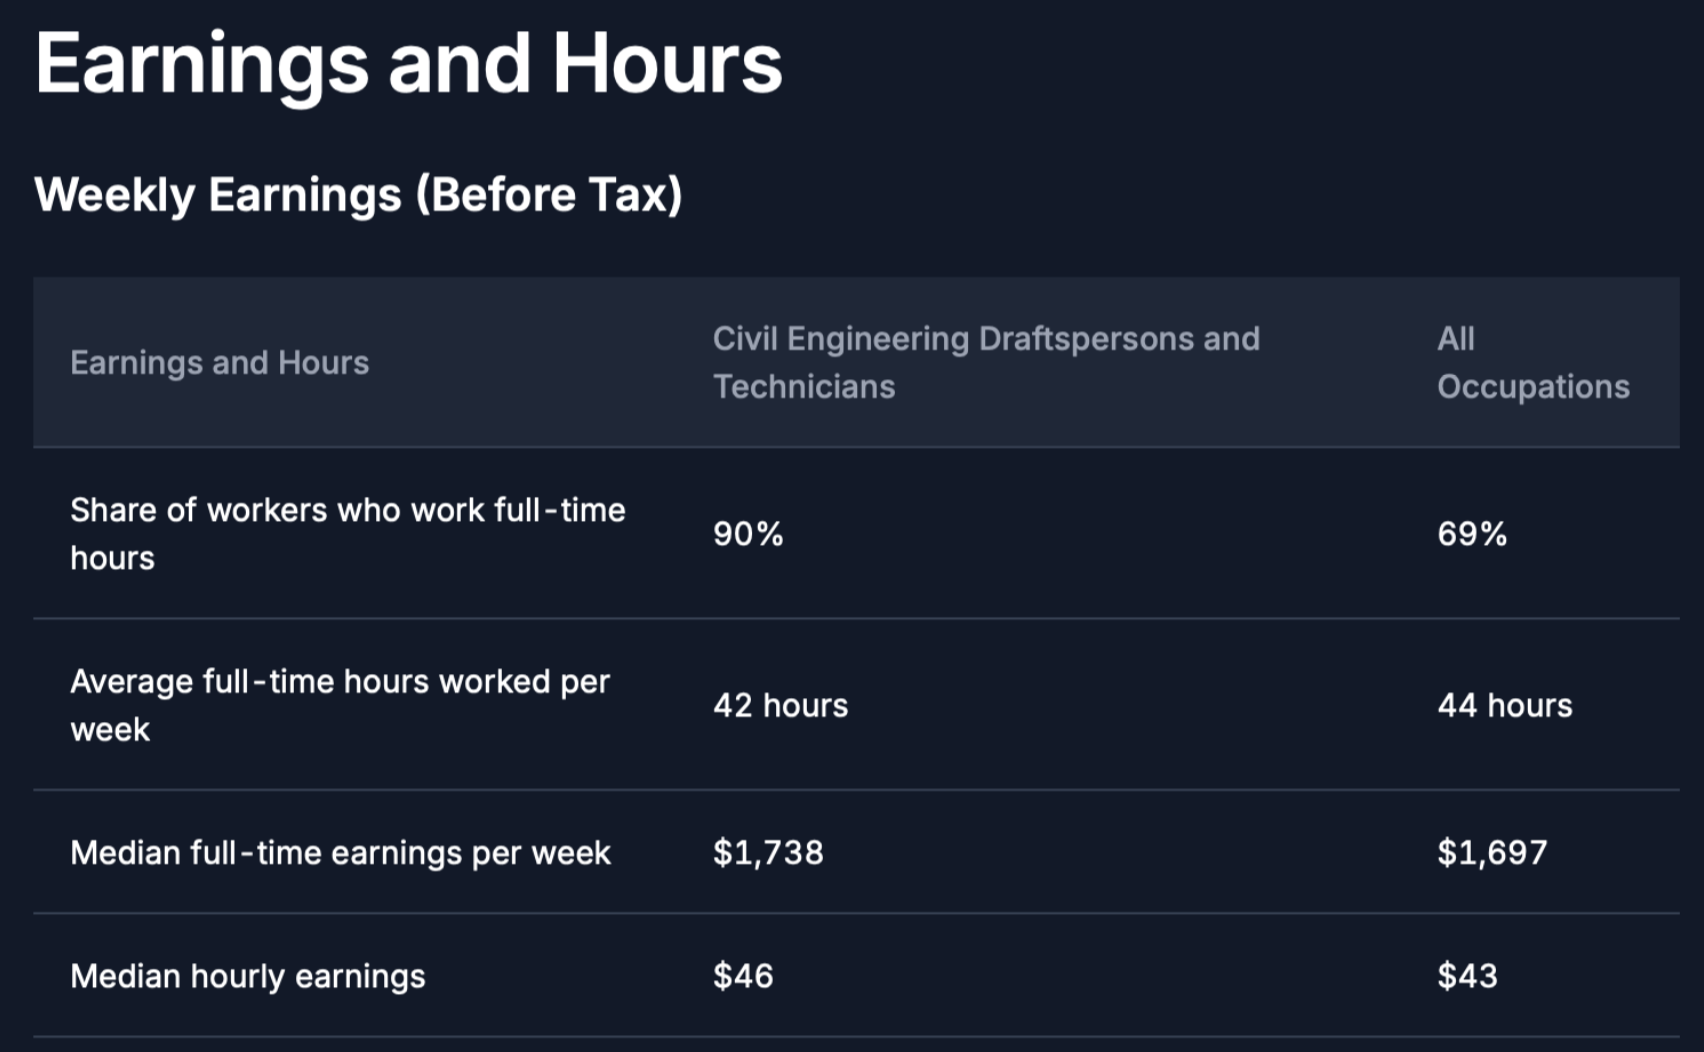The width and height of the screenshot is (1704, 1052).
Task: Click the Median hourly earnings row label
Action: [x=247, y=976]
